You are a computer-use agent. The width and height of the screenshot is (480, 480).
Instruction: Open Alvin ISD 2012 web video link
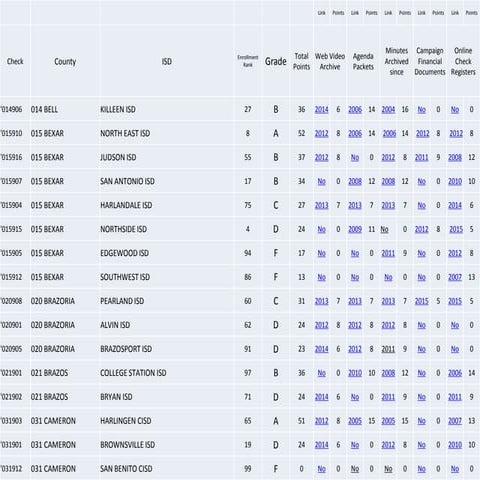point(321,325)
